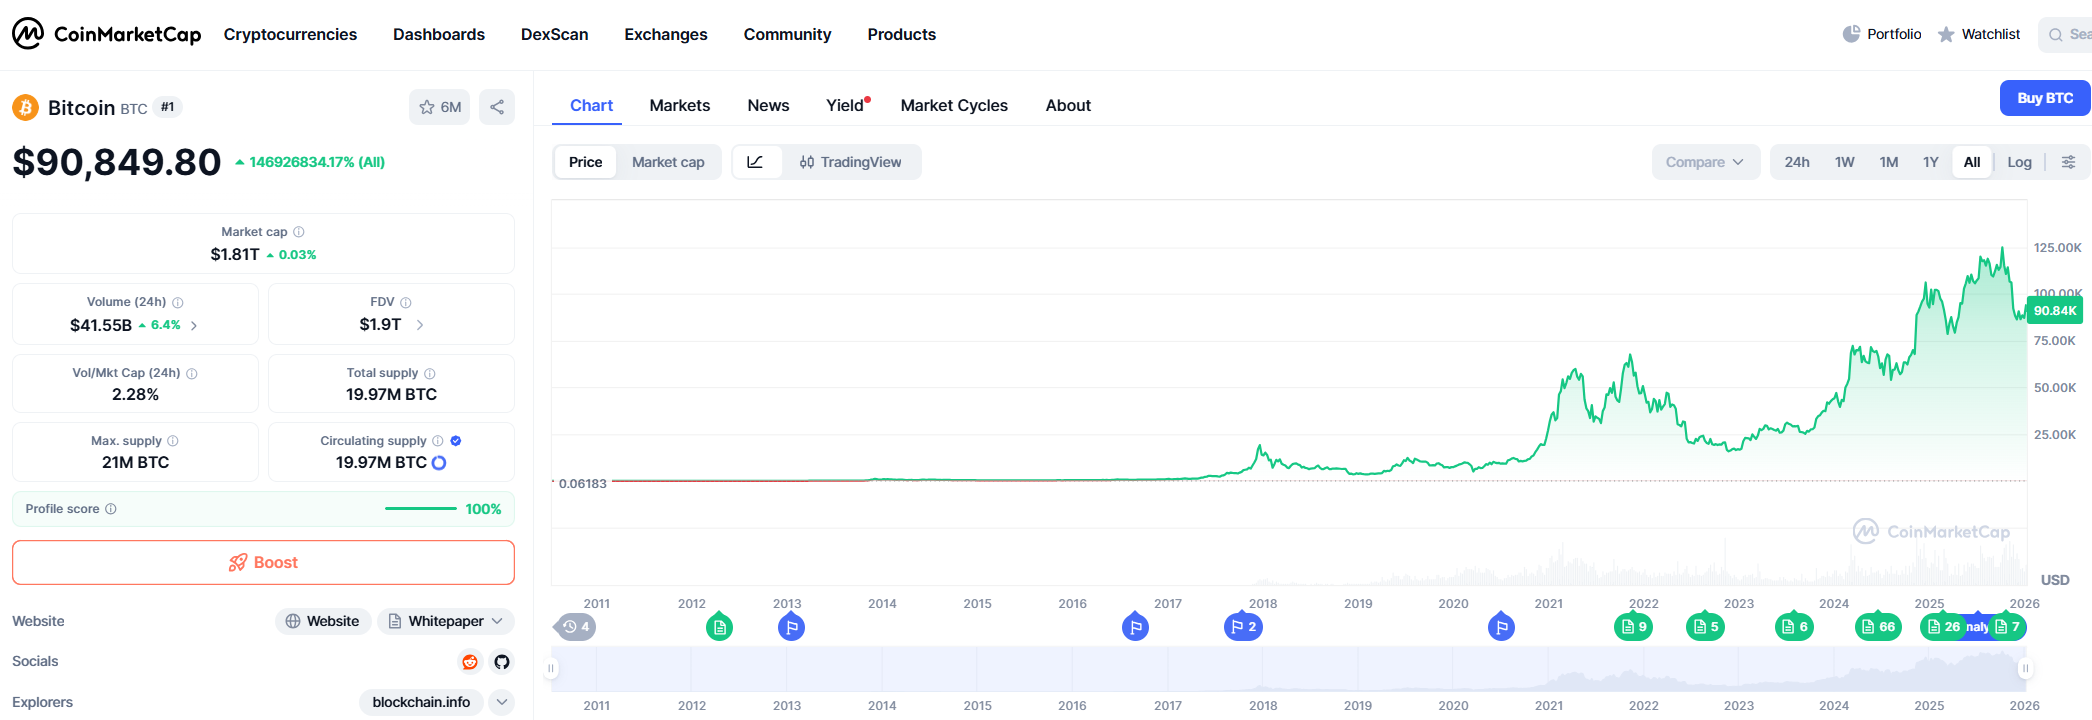This screenshot has height=720, width=2092.
Task: Click the circulating supply progress ring
Action: coord(439,463)
